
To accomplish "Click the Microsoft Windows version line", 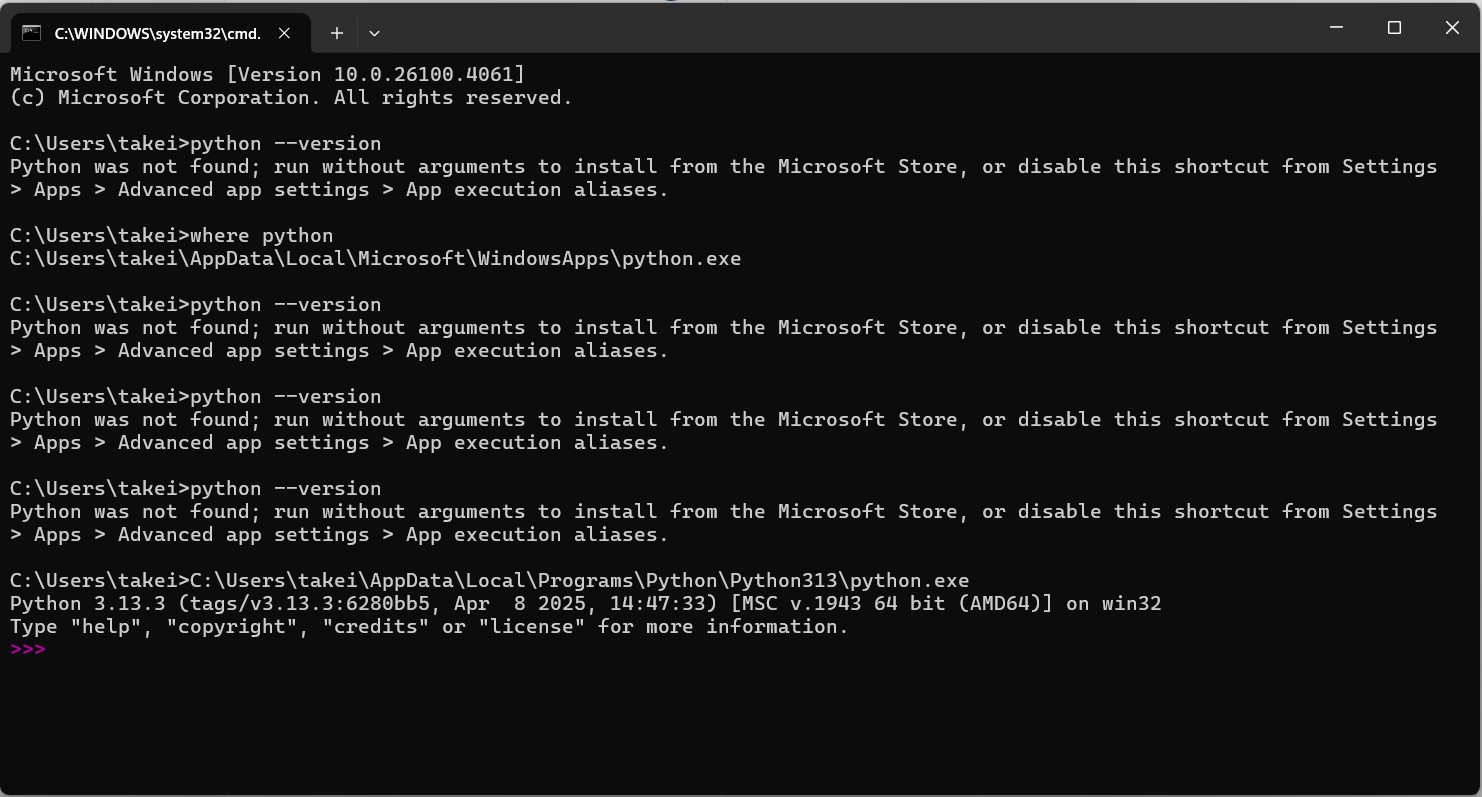I will pyautogui.click(x=267, y=74).
